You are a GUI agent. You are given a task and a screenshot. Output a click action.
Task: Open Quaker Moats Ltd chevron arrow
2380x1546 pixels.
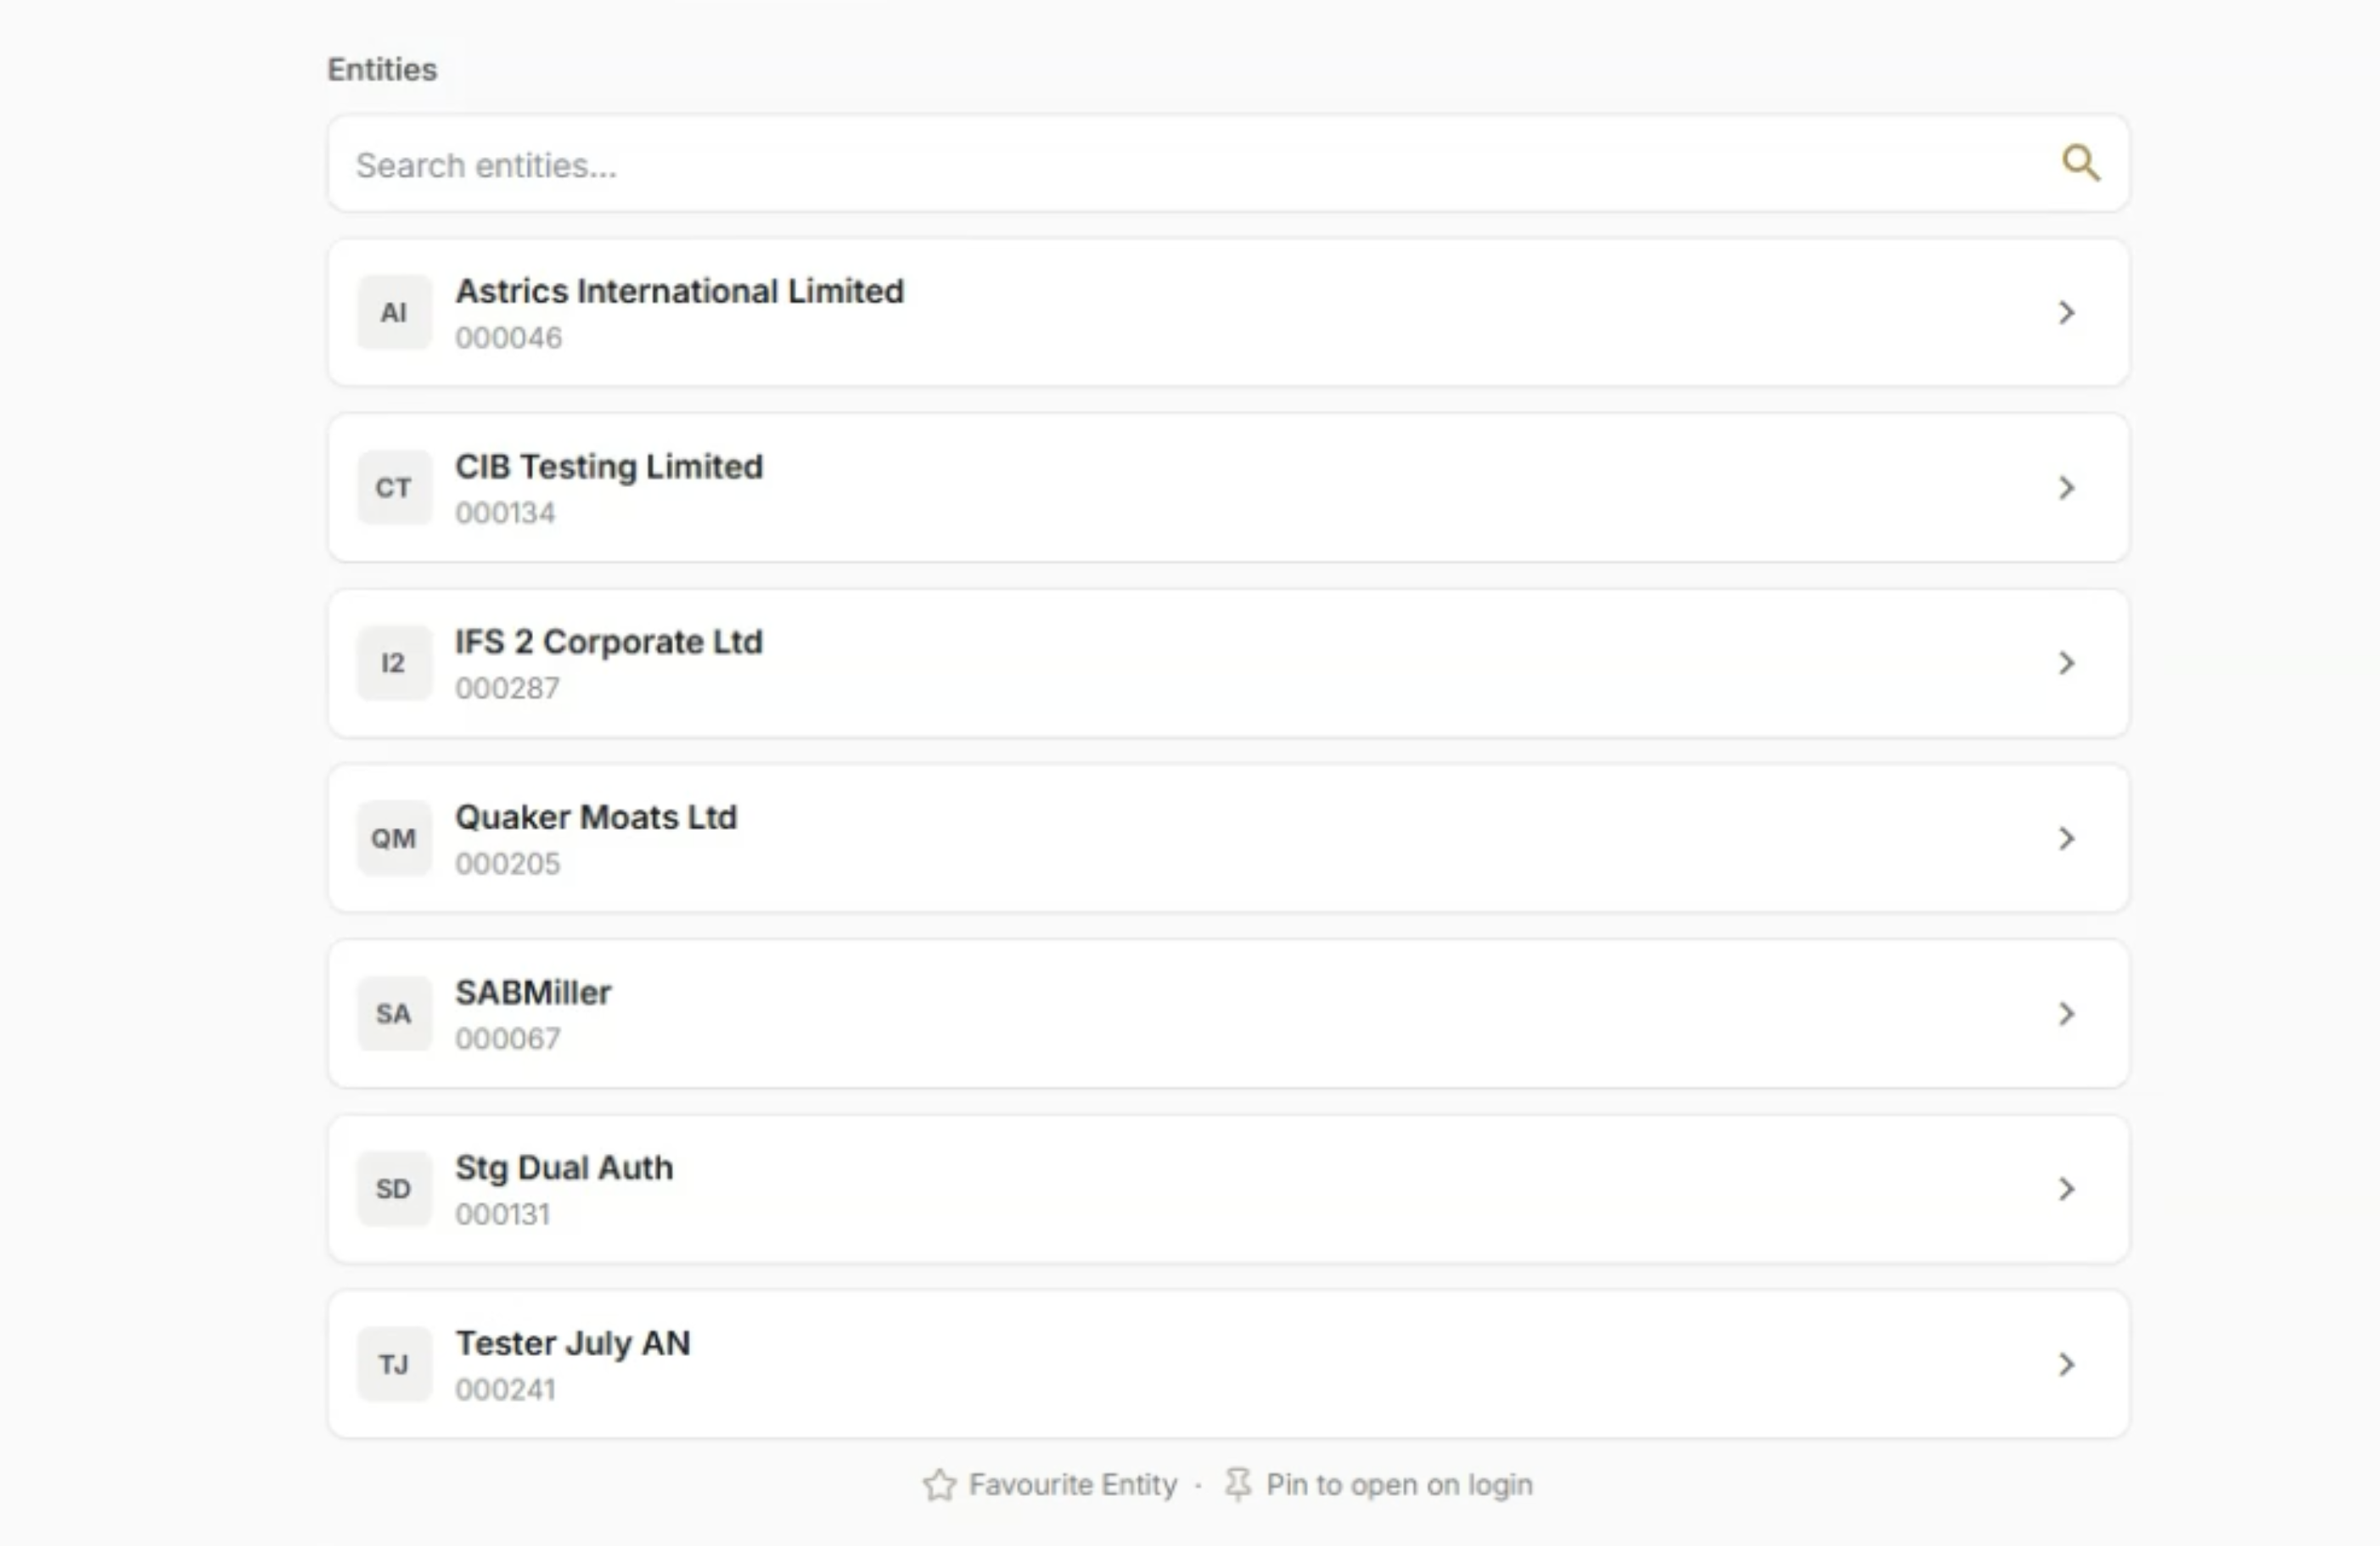(2067, 838)
